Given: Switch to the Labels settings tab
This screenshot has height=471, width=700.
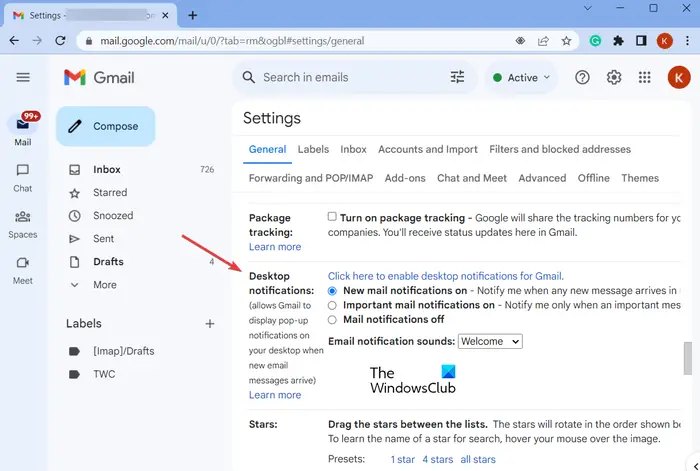Looking at the screenshot, I should [313, 149].
